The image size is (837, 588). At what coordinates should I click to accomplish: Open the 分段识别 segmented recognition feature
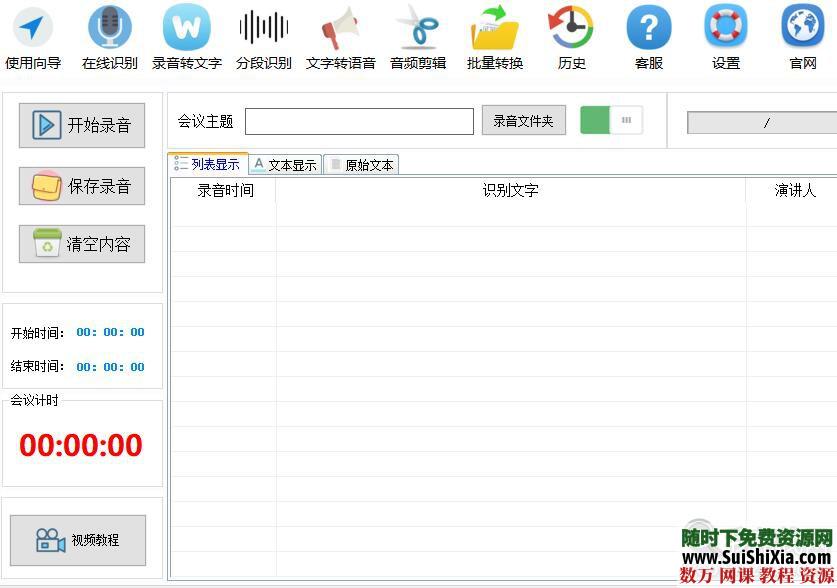click(x=263, y=35)
